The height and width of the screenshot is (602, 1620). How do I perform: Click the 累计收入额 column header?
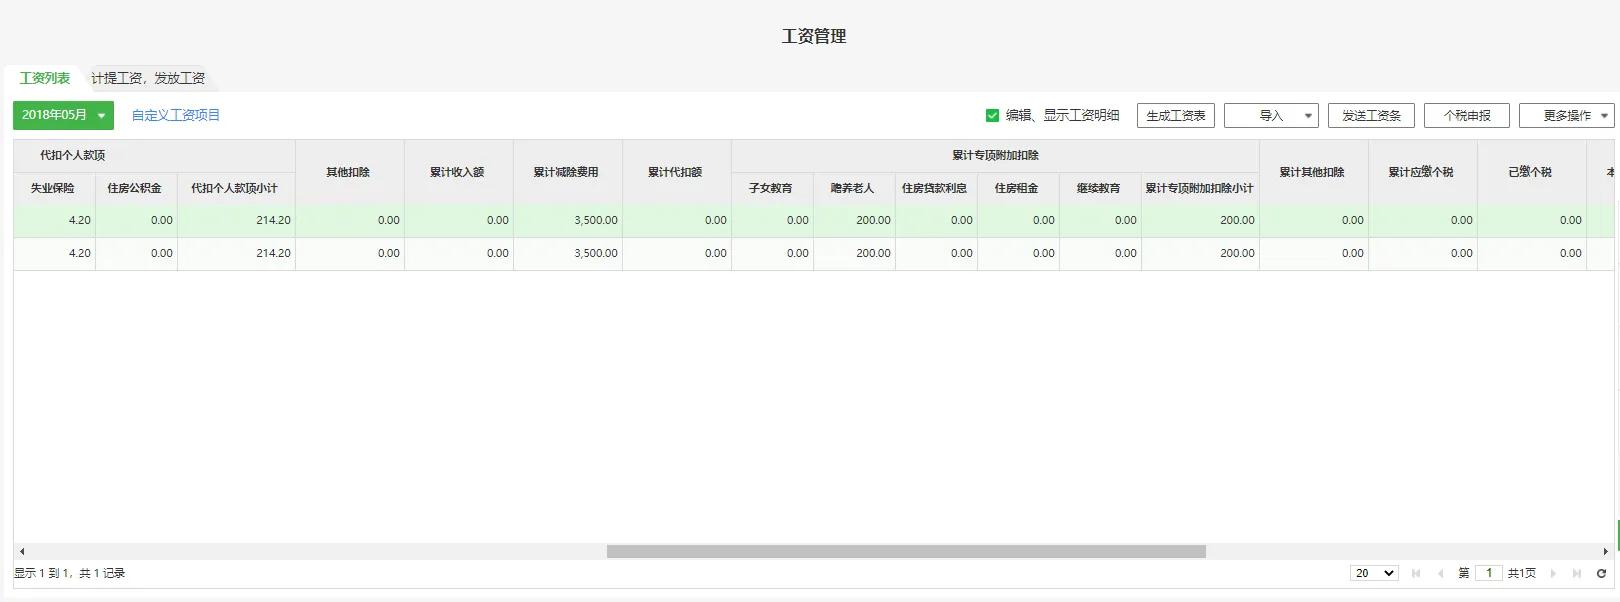[458, 172]
